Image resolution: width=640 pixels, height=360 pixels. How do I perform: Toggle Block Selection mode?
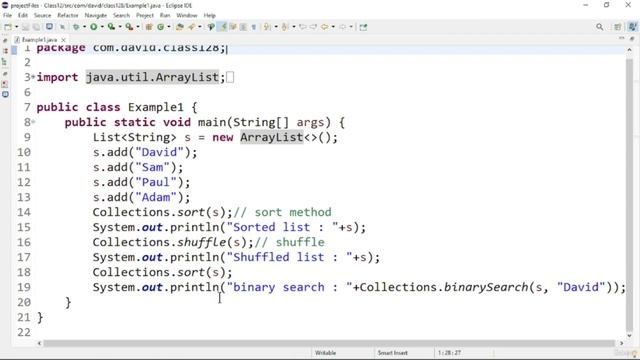tap(243, 27)
